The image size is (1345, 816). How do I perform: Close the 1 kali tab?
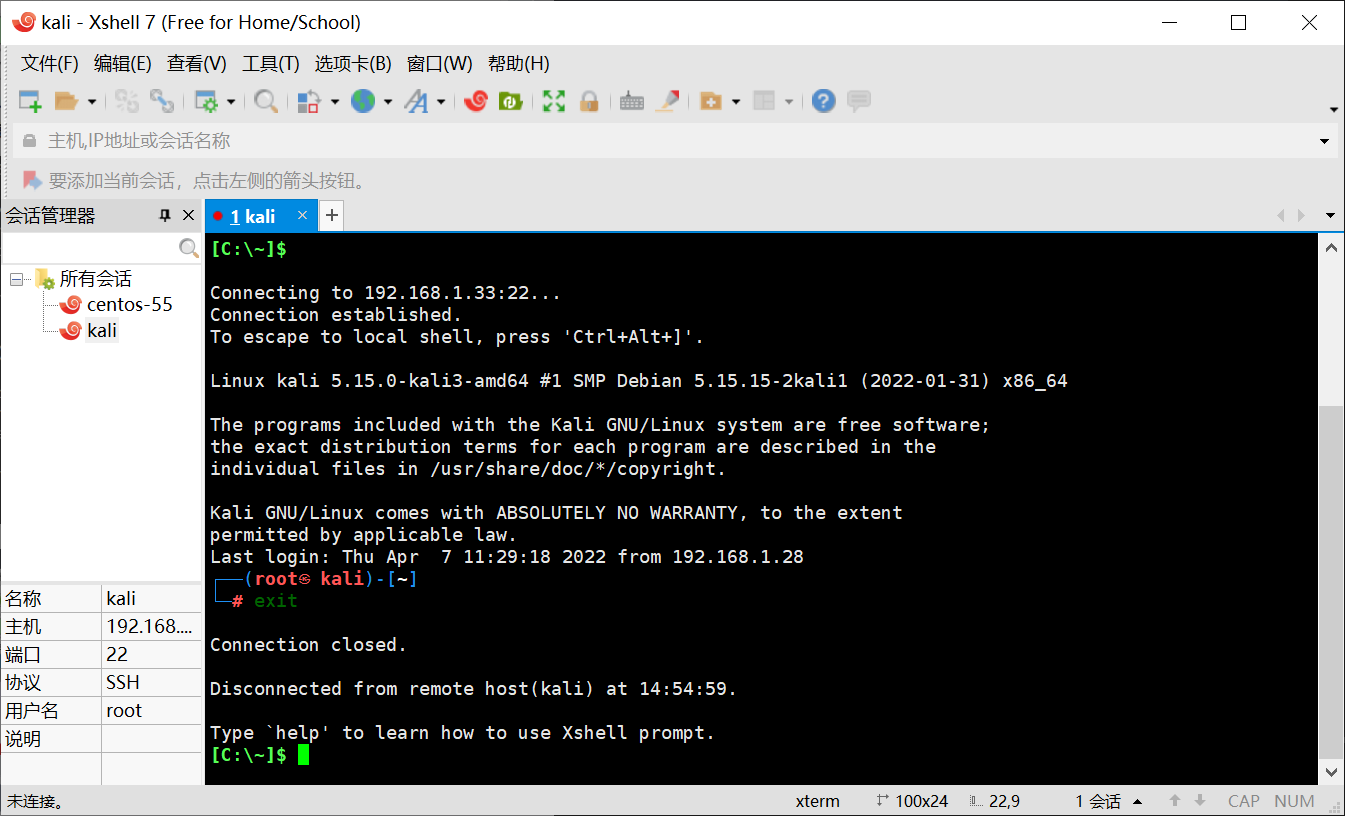tap(301, 216)
